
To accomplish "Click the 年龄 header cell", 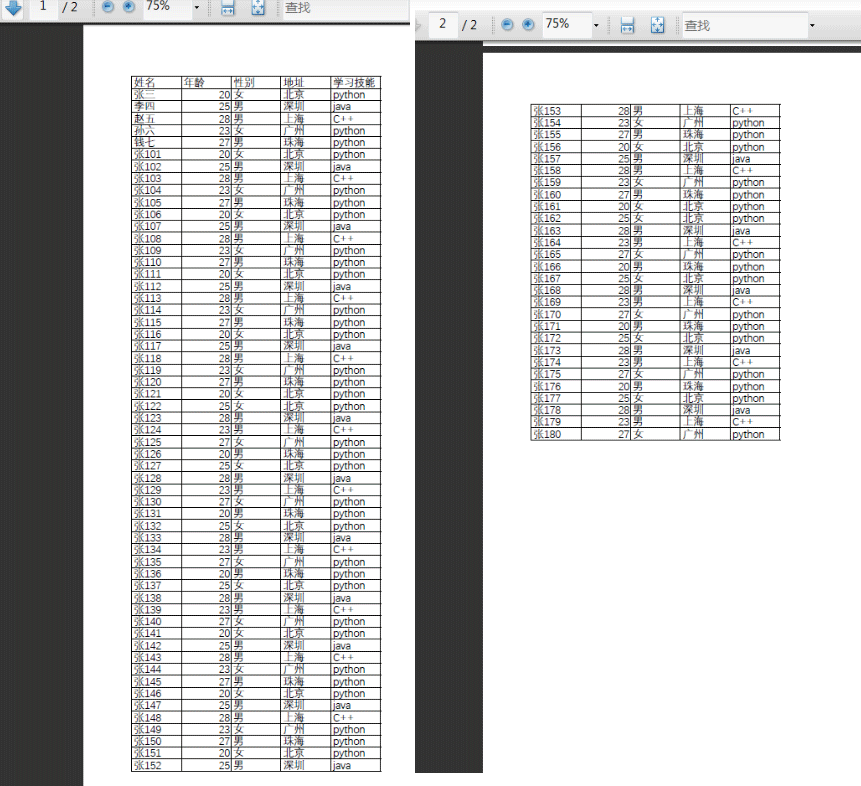I will 206,82.
